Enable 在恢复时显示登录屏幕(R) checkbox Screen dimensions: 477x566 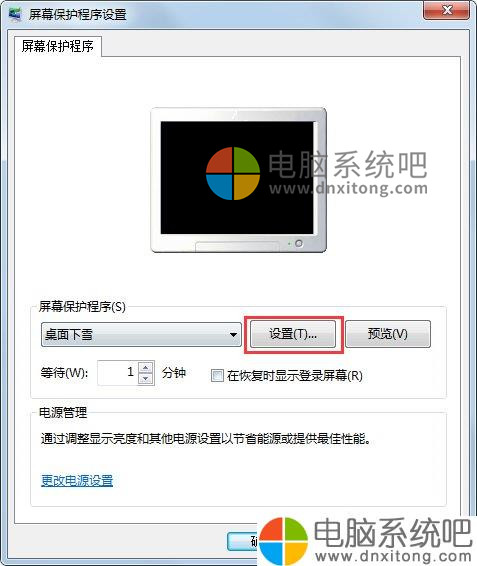click(217, 375)
